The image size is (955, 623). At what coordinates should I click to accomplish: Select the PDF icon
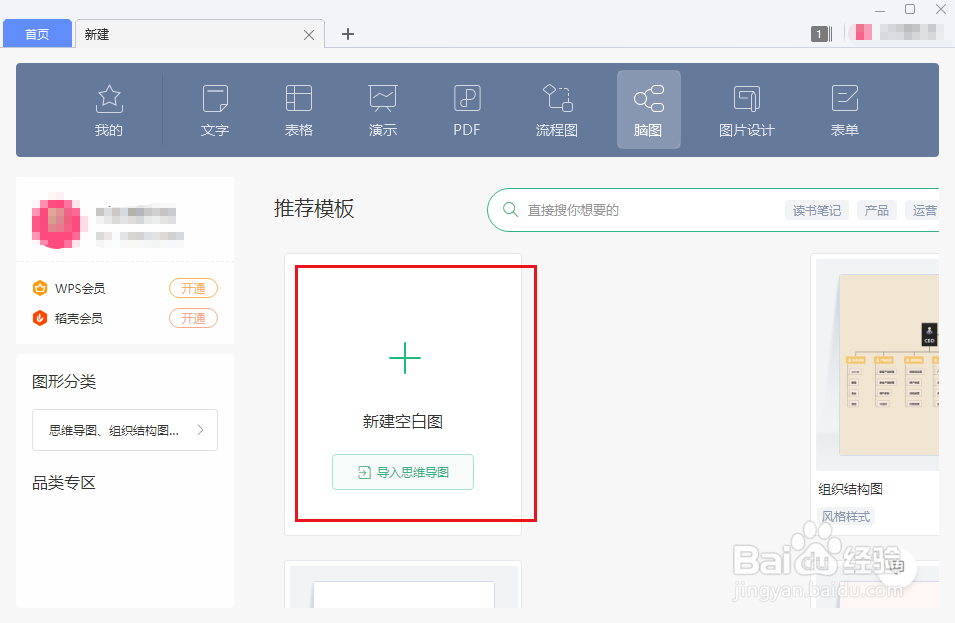tap(467, 98)
